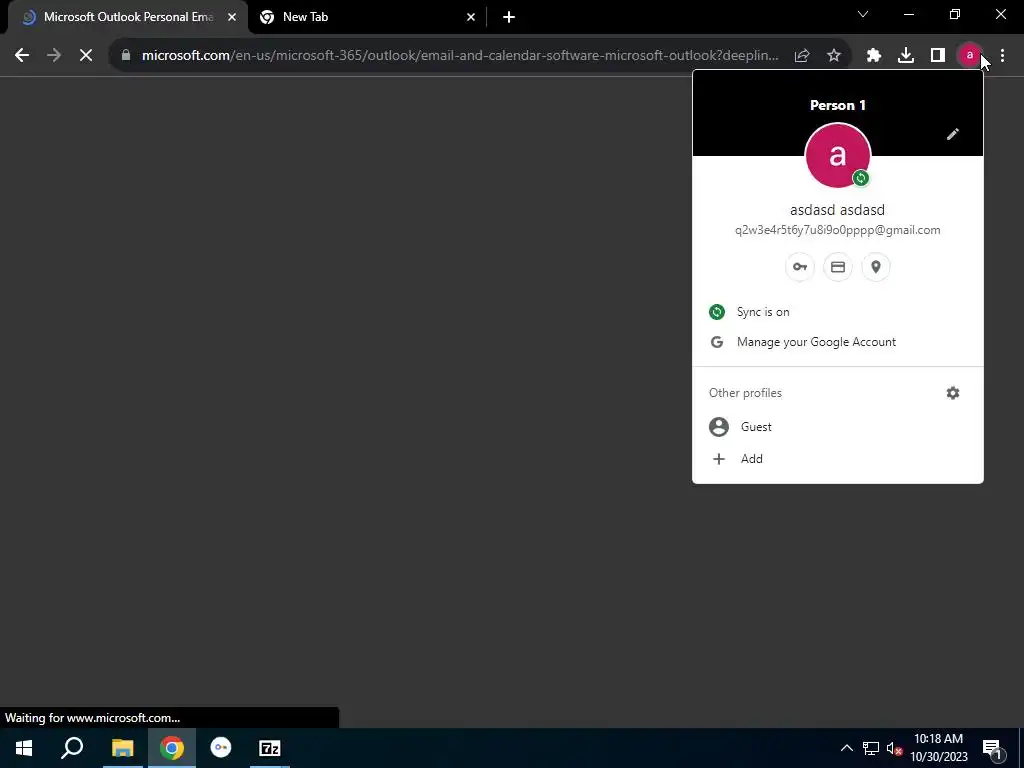Switch to Microsoft Outlook Personal Email tab
Viewport: 1024px width, 768px height.
click(x=128, y=17)
